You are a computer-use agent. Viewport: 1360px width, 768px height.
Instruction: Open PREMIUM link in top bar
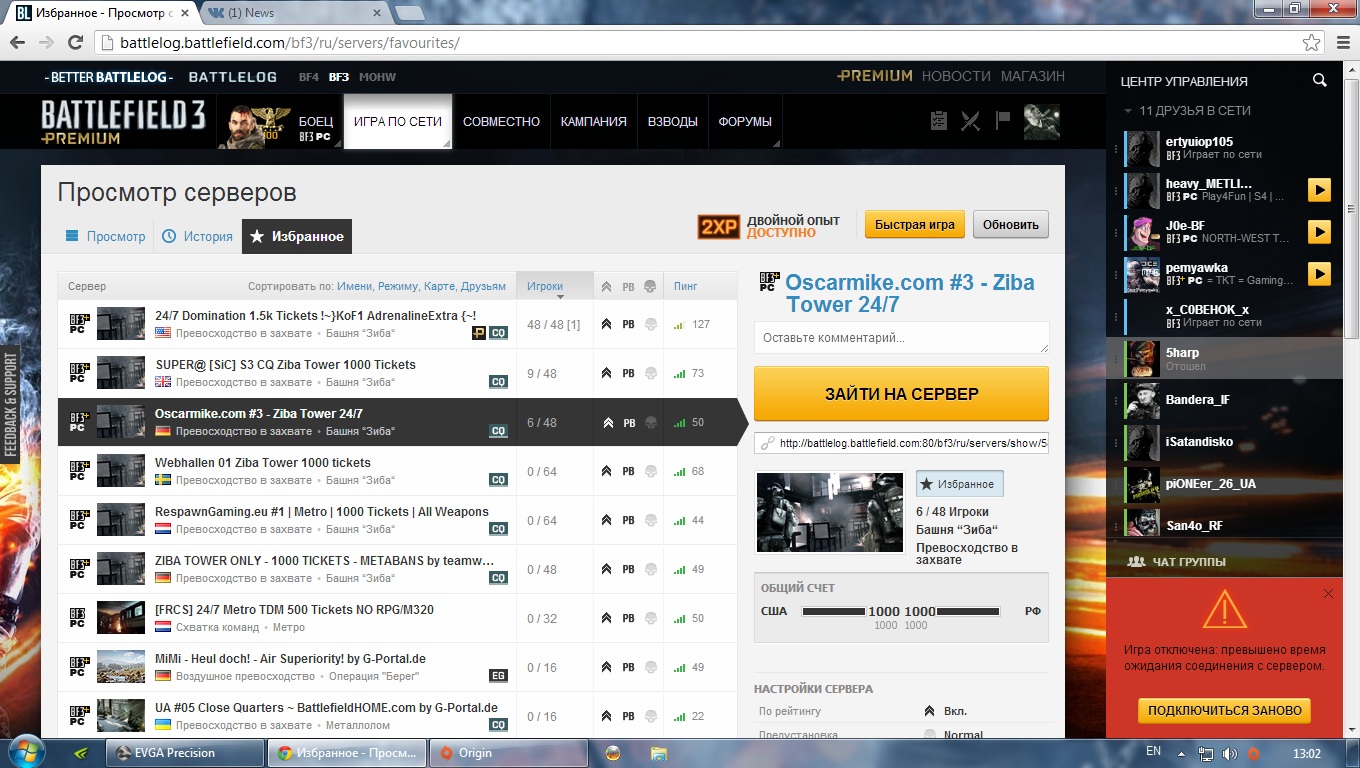pyautogui.click(x=875, y=76)
